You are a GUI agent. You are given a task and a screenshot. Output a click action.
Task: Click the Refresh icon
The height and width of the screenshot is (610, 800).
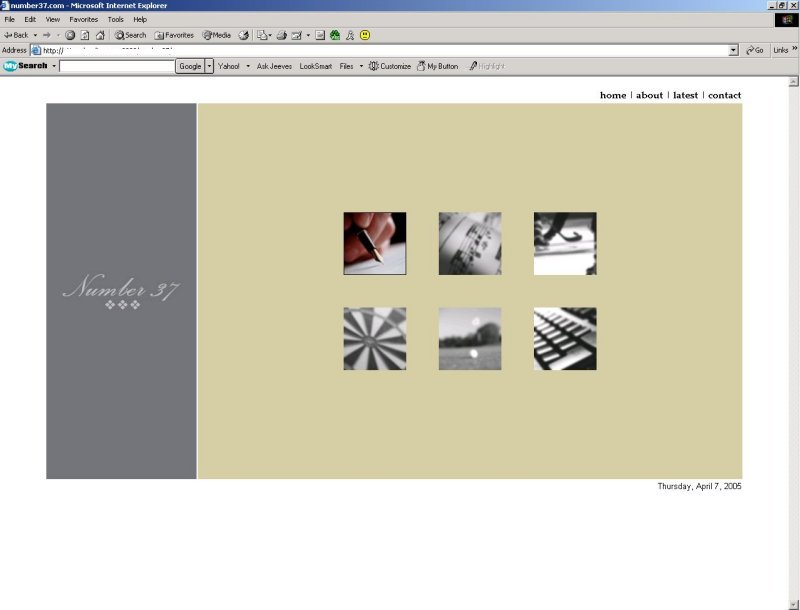[84, 34]
